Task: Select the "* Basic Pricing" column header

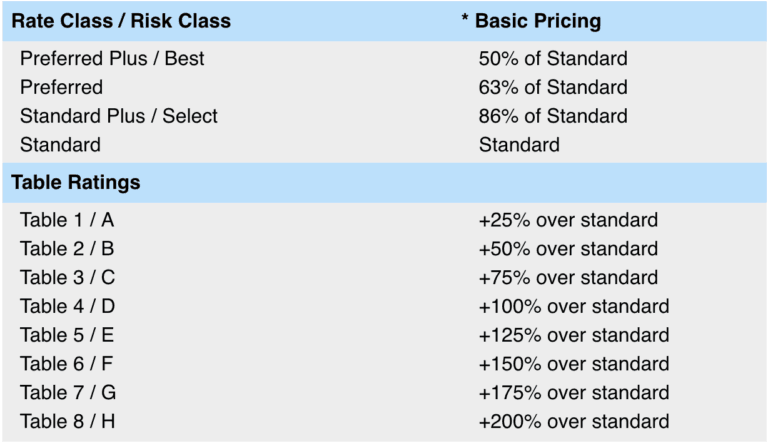Action: click(531, 20)
